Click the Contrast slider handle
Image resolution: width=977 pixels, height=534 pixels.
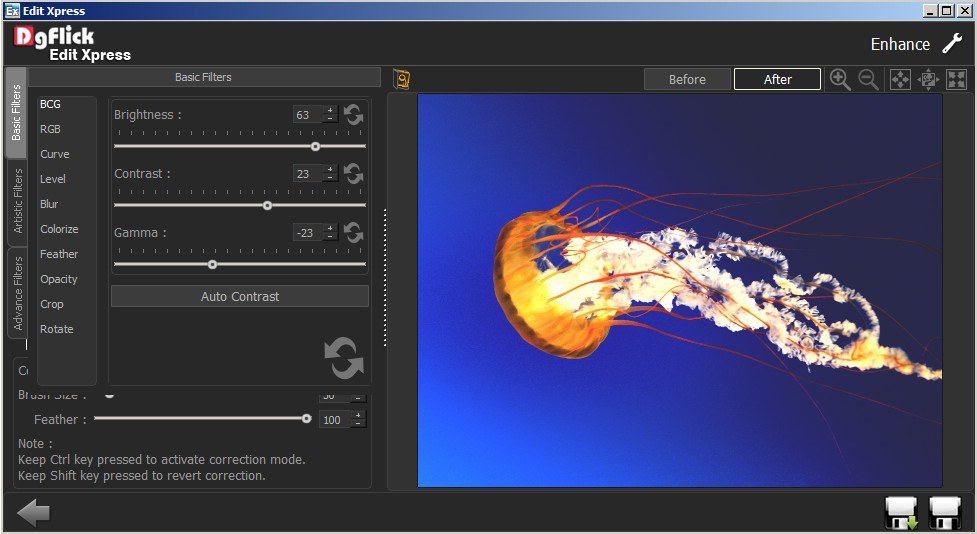267,206
